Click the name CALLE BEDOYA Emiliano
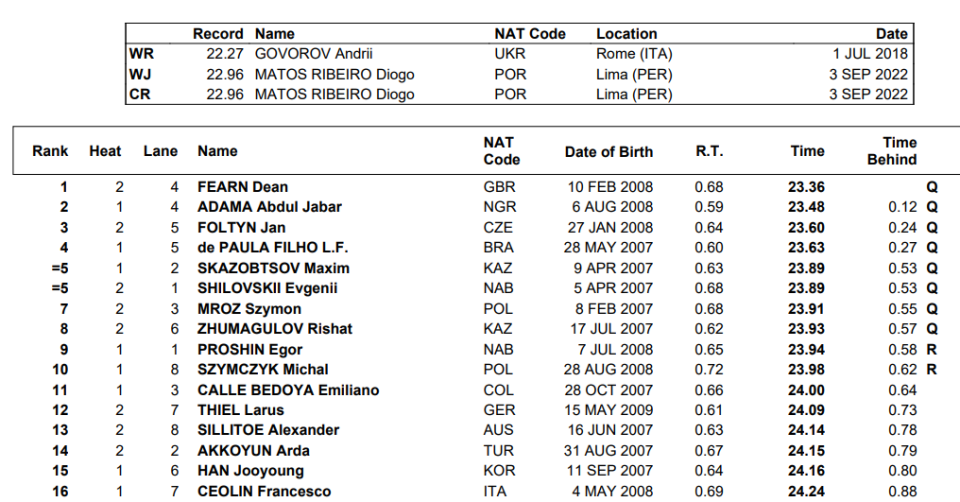The width and height of the screenshot is (960, 502). [287, 390]
